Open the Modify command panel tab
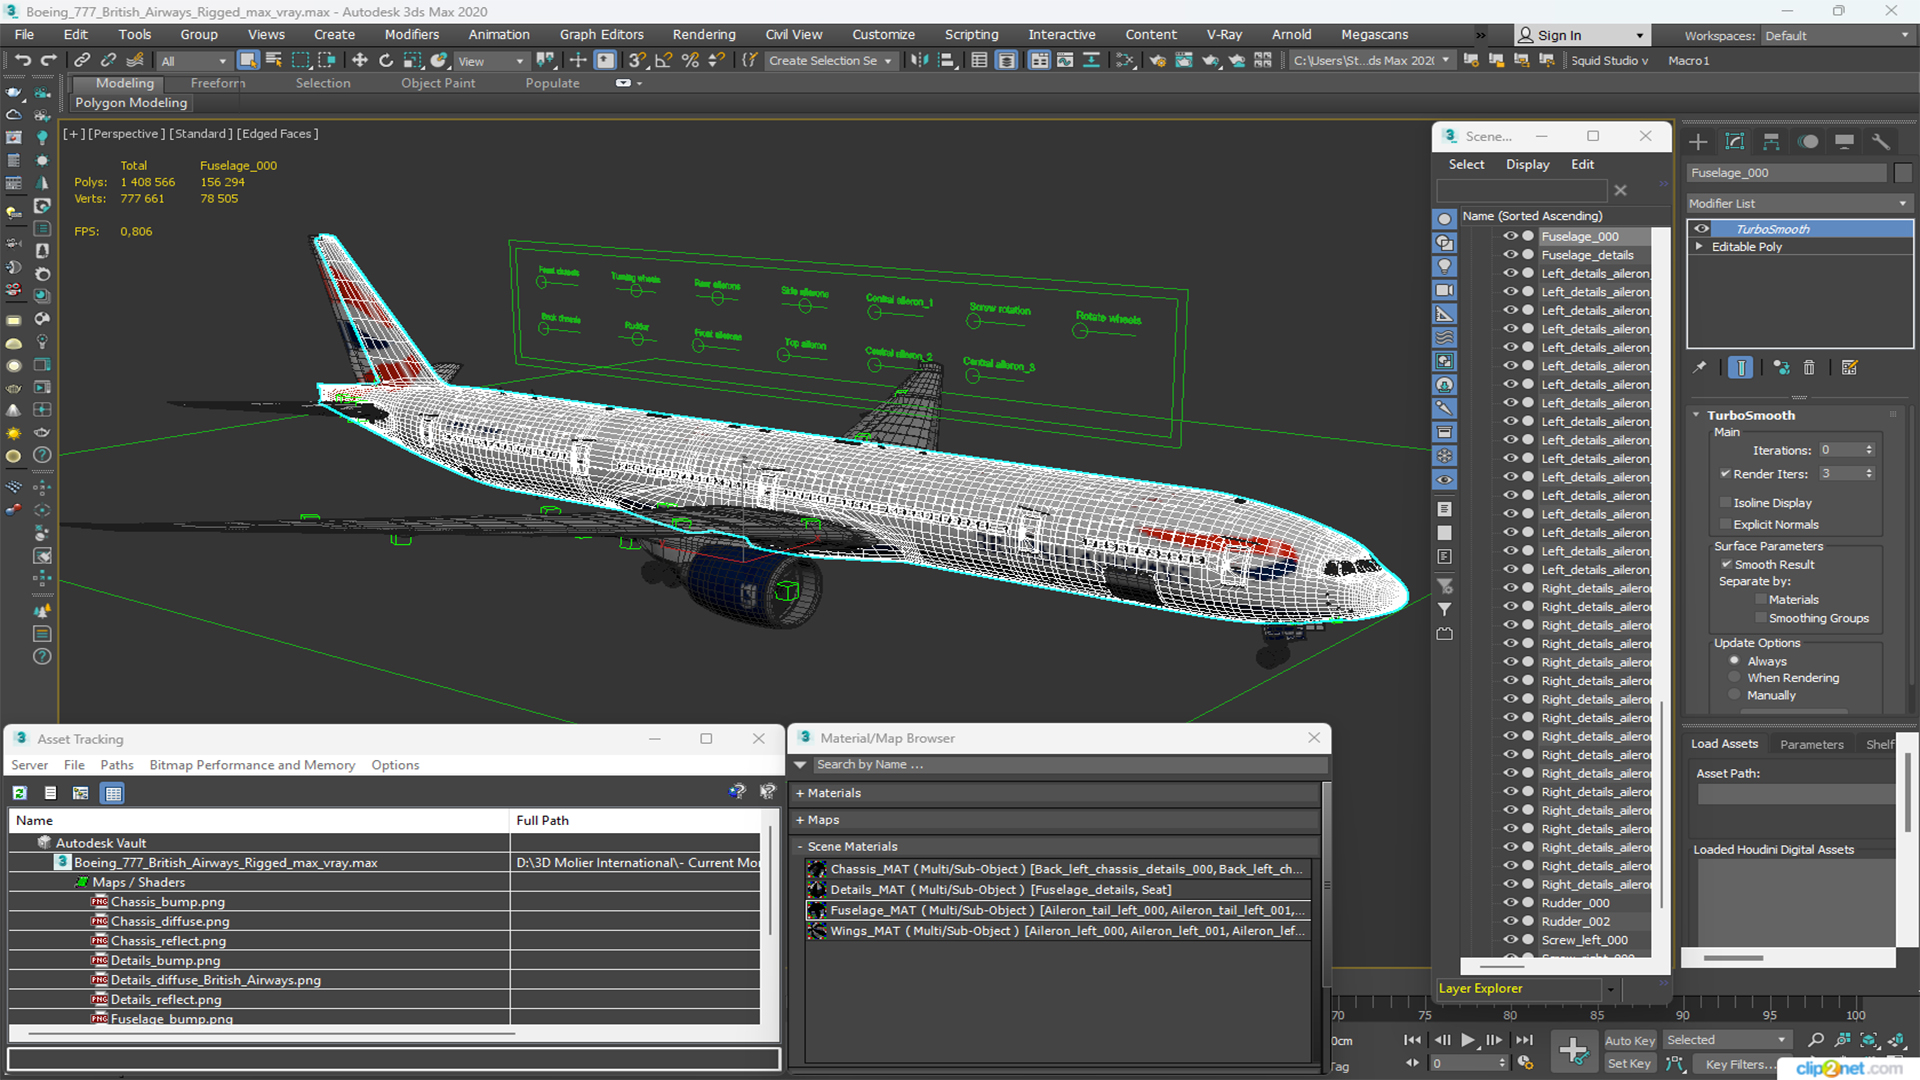 pos(1735,142)
